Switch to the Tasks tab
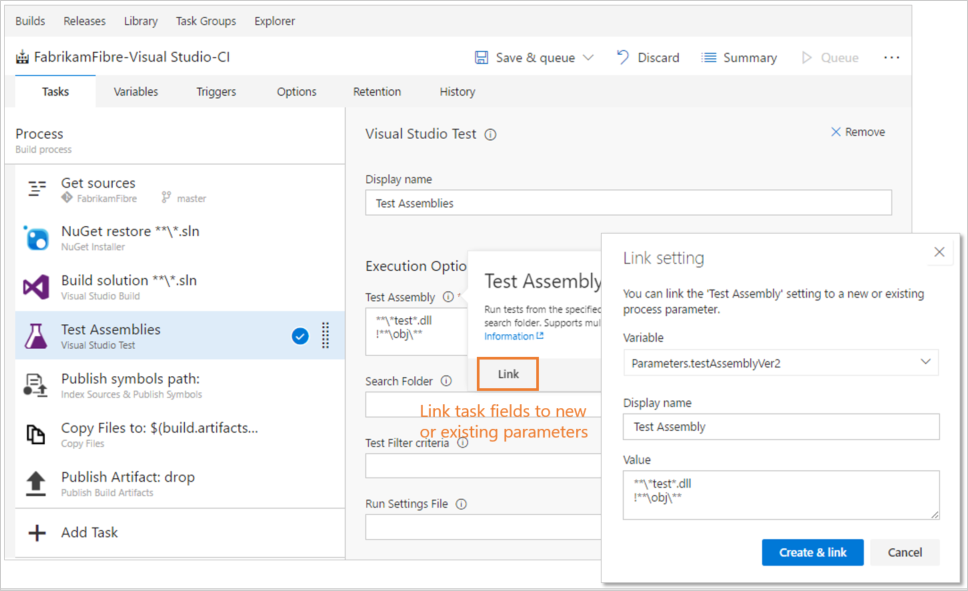This screenshot has width=968, height=591. [x=56, y=91]
